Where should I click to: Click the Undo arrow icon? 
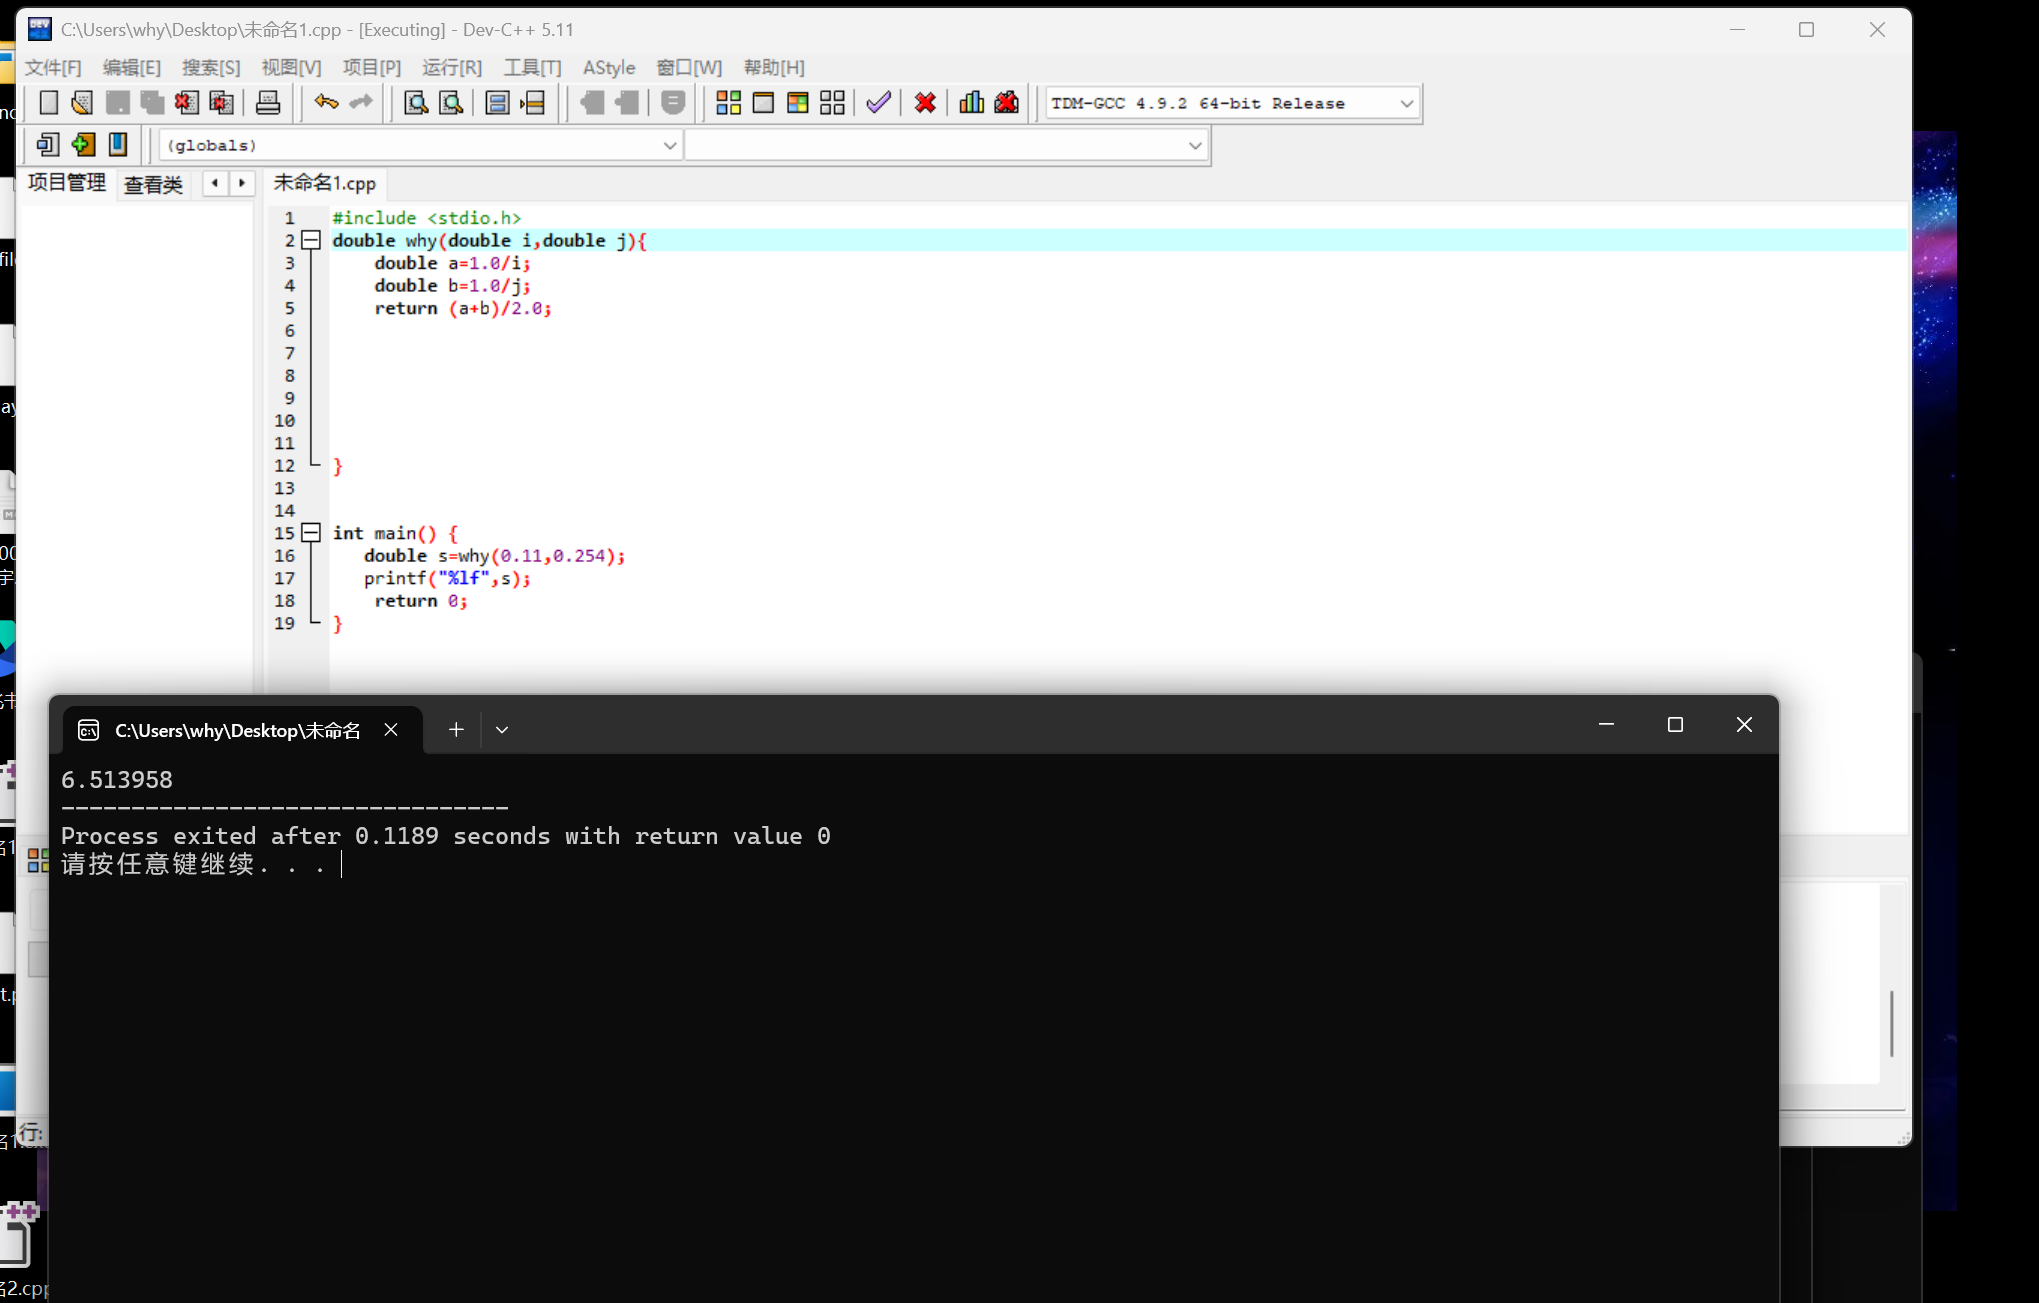coord(326,103)
